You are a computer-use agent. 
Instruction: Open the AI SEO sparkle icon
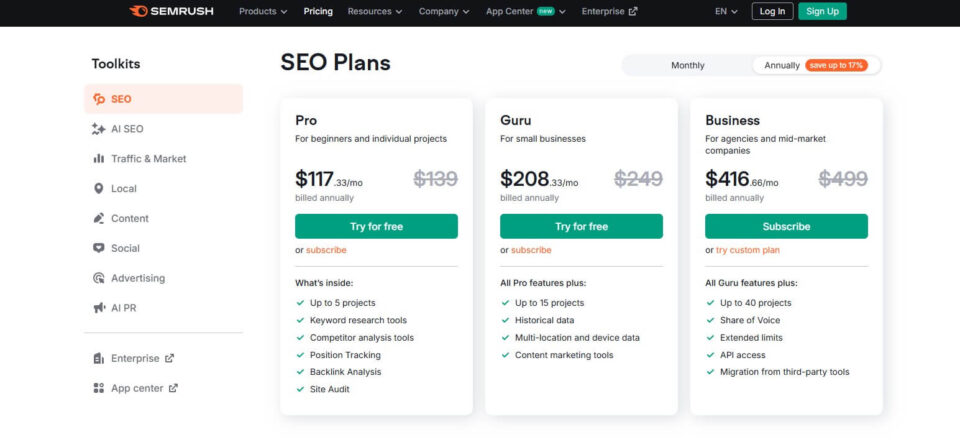[99, 129]
